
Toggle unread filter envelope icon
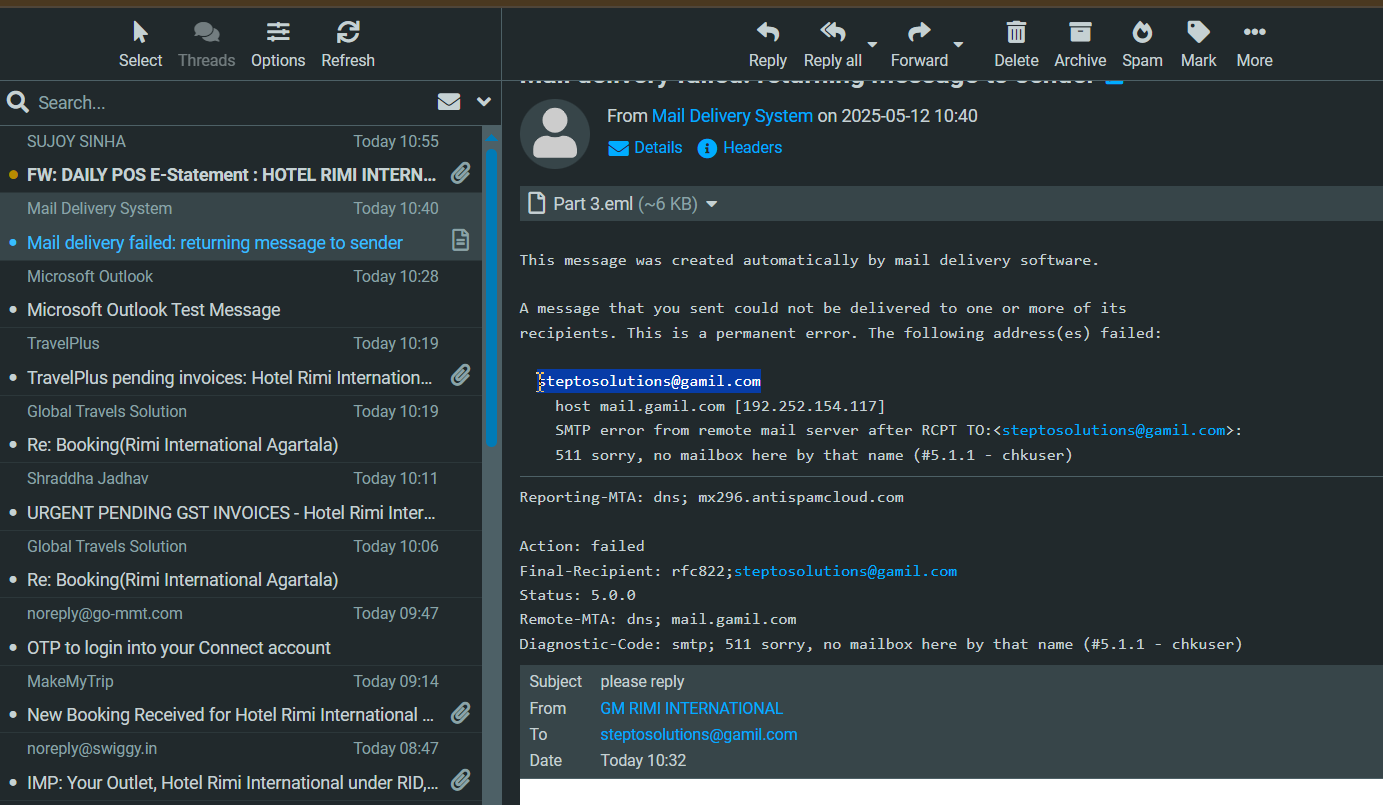[449, 102]
